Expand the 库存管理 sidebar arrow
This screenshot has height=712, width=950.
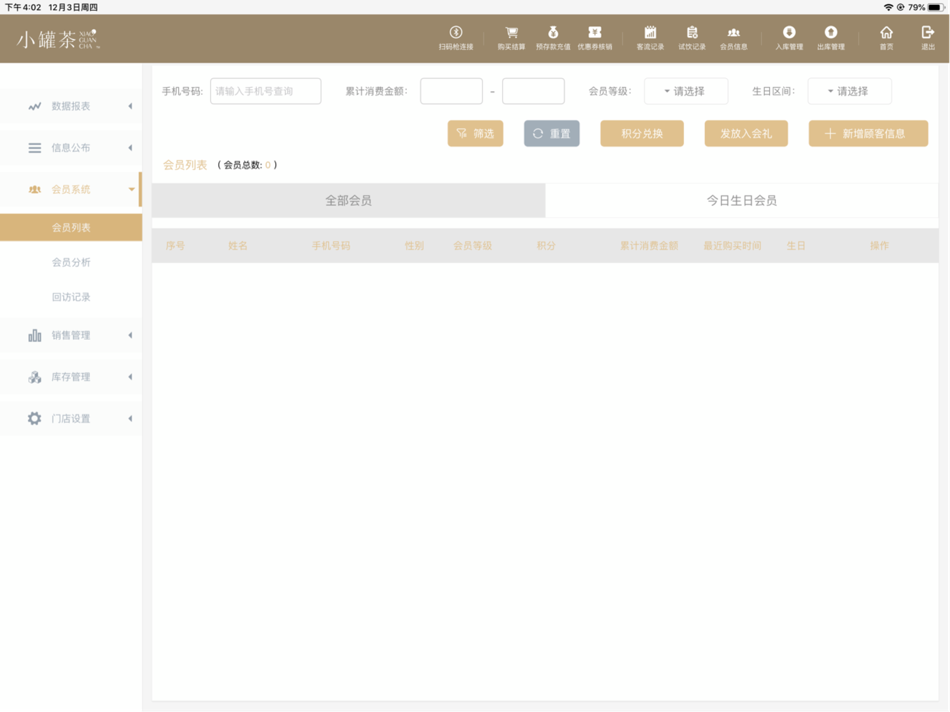(x=130, y=377)
